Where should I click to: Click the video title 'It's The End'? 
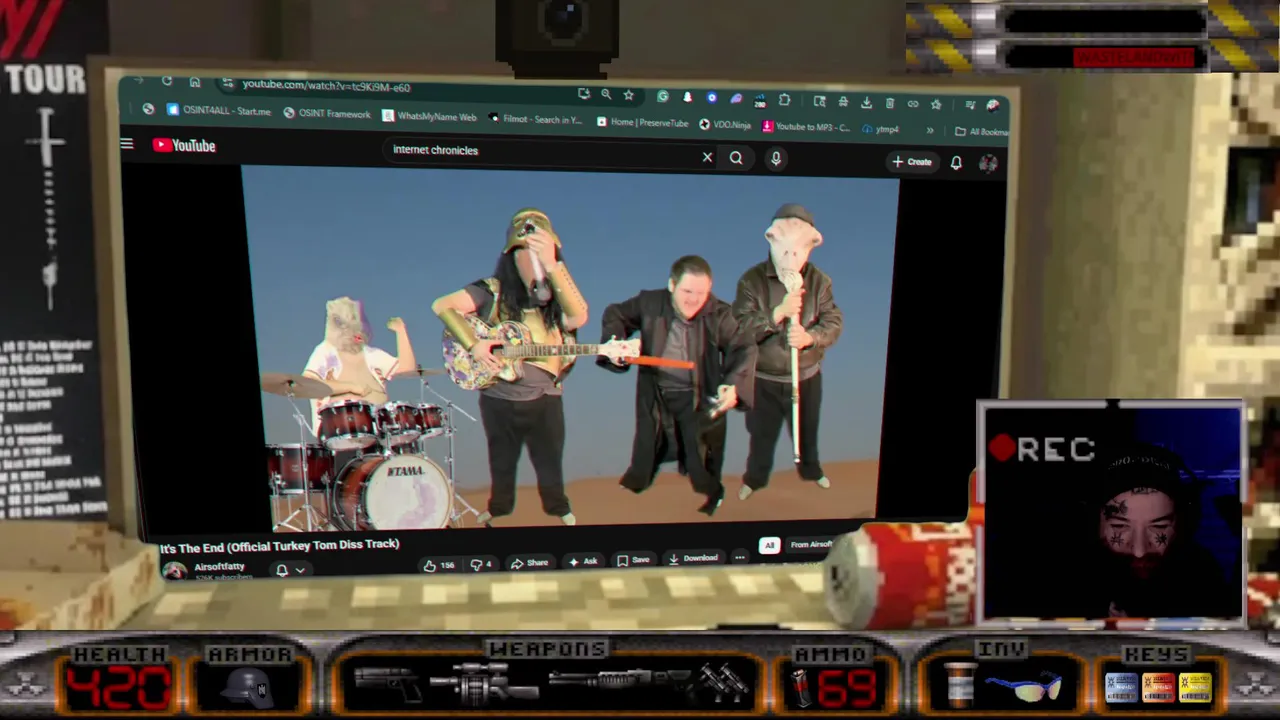(279, 546)
